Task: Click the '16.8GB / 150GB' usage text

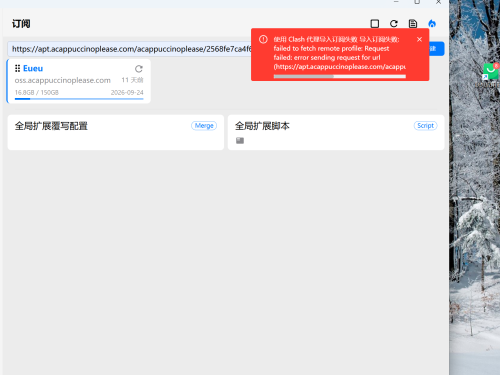Action: coord(37,92)
